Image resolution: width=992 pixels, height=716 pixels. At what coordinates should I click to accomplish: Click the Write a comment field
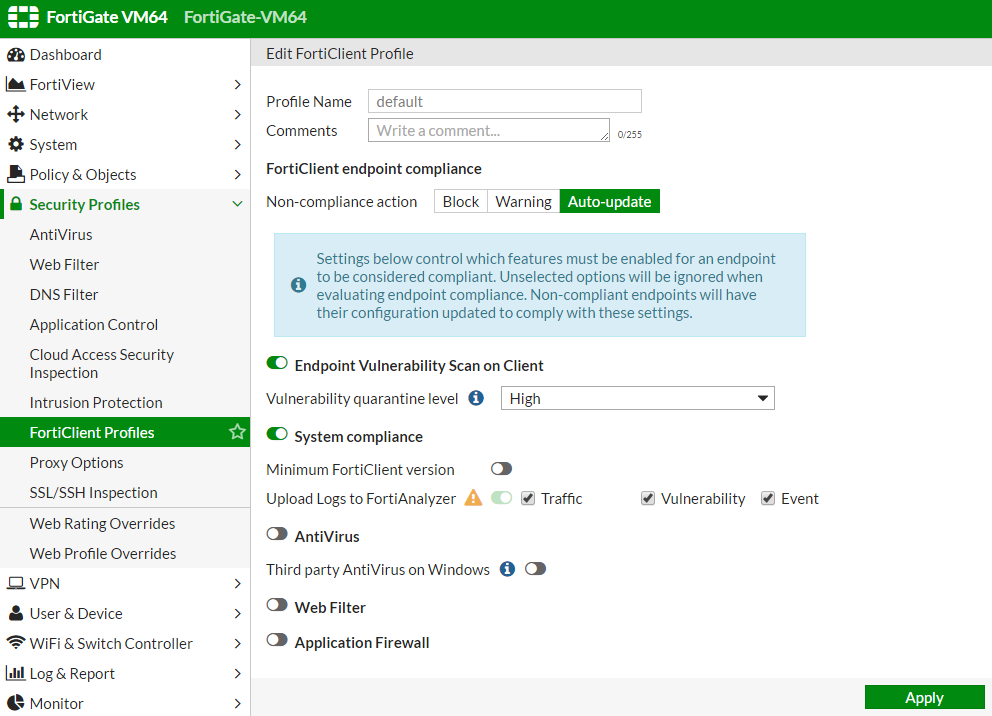point(488,130)
